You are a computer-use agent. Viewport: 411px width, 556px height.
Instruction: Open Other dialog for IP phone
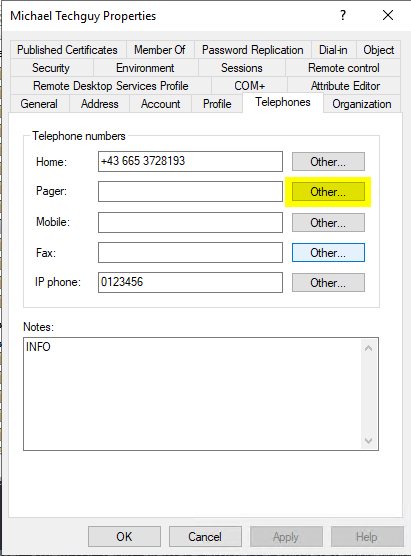(328, 283)
